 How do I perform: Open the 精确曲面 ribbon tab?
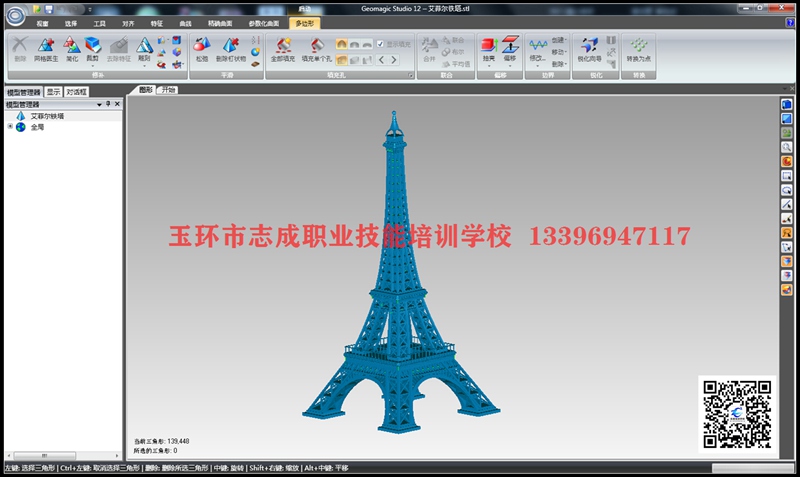pos(220,23)
